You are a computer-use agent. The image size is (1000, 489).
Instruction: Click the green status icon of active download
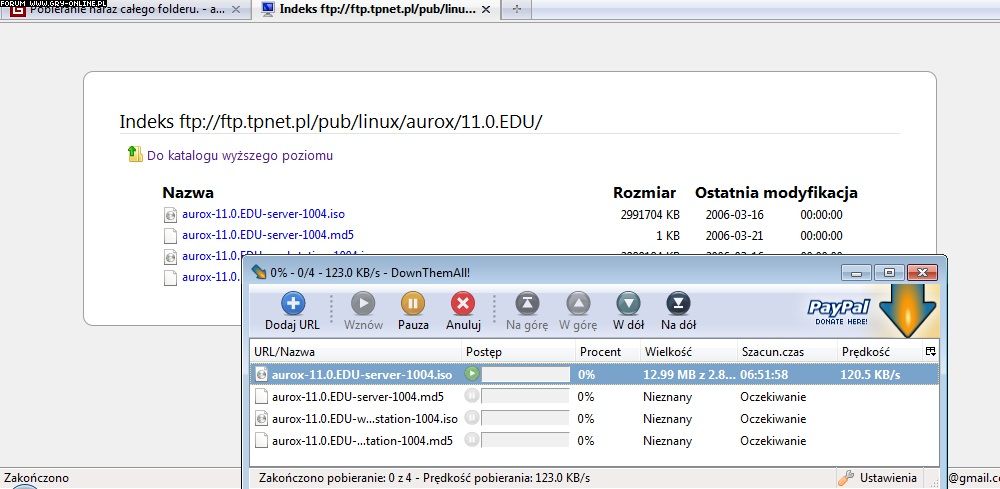(x=472, y=374)
